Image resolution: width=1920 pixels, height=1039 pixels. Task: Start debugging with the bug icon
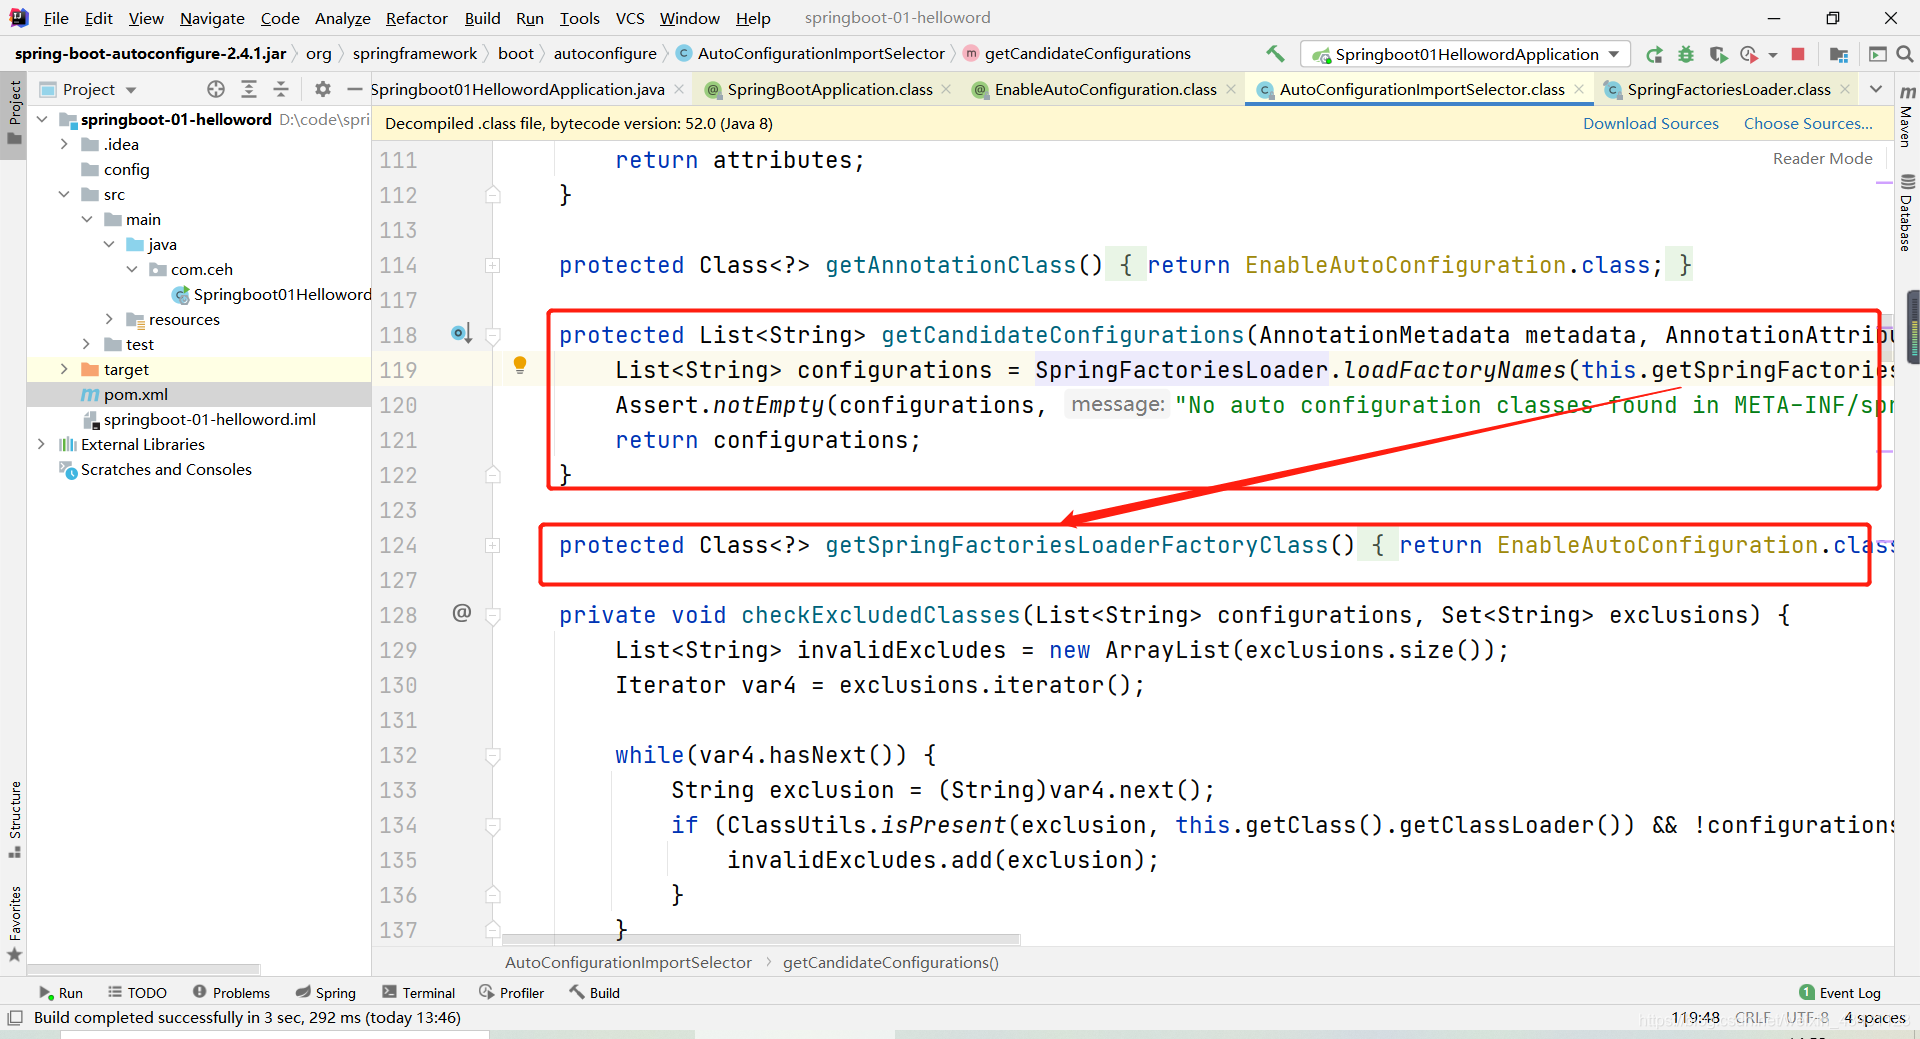point(1686,54)
